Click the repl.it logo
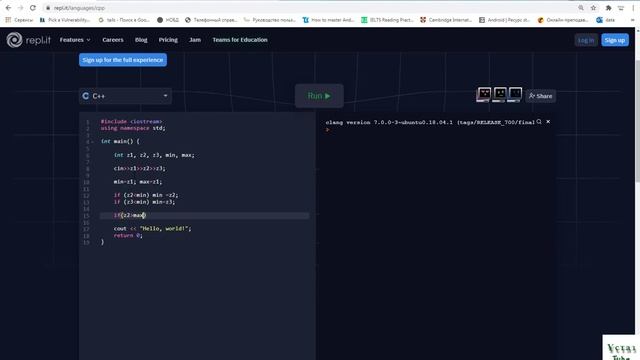 pyautogui.click(x=29, y=40)
